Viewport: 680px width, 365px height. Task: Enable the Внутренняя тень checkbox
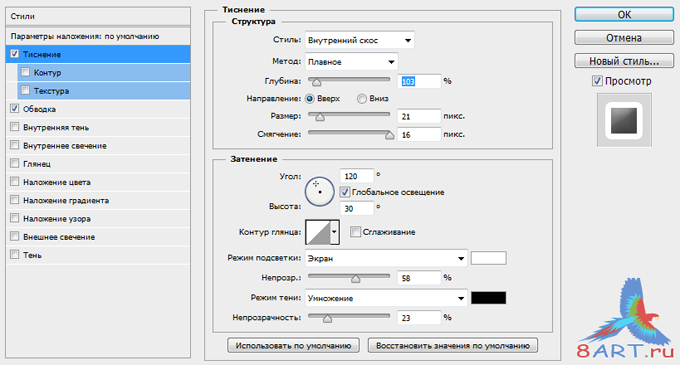click(x=14, y=127)
